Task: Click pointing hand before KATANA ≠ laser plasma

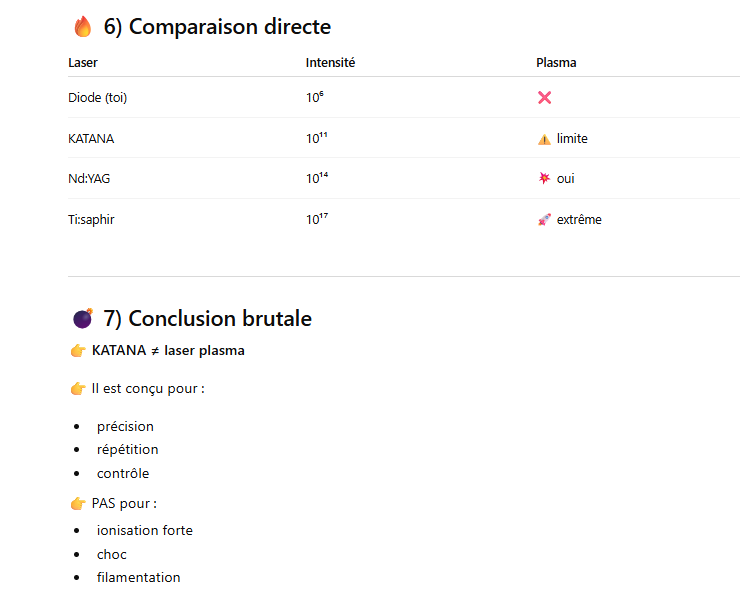Action: (x=78, y=351)
